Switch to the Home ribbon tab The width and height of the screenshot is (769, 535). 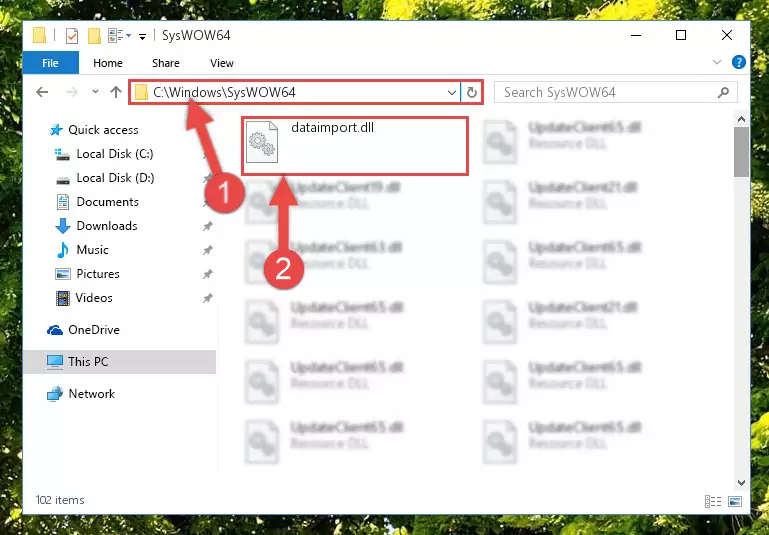click(x=107, y=63)
